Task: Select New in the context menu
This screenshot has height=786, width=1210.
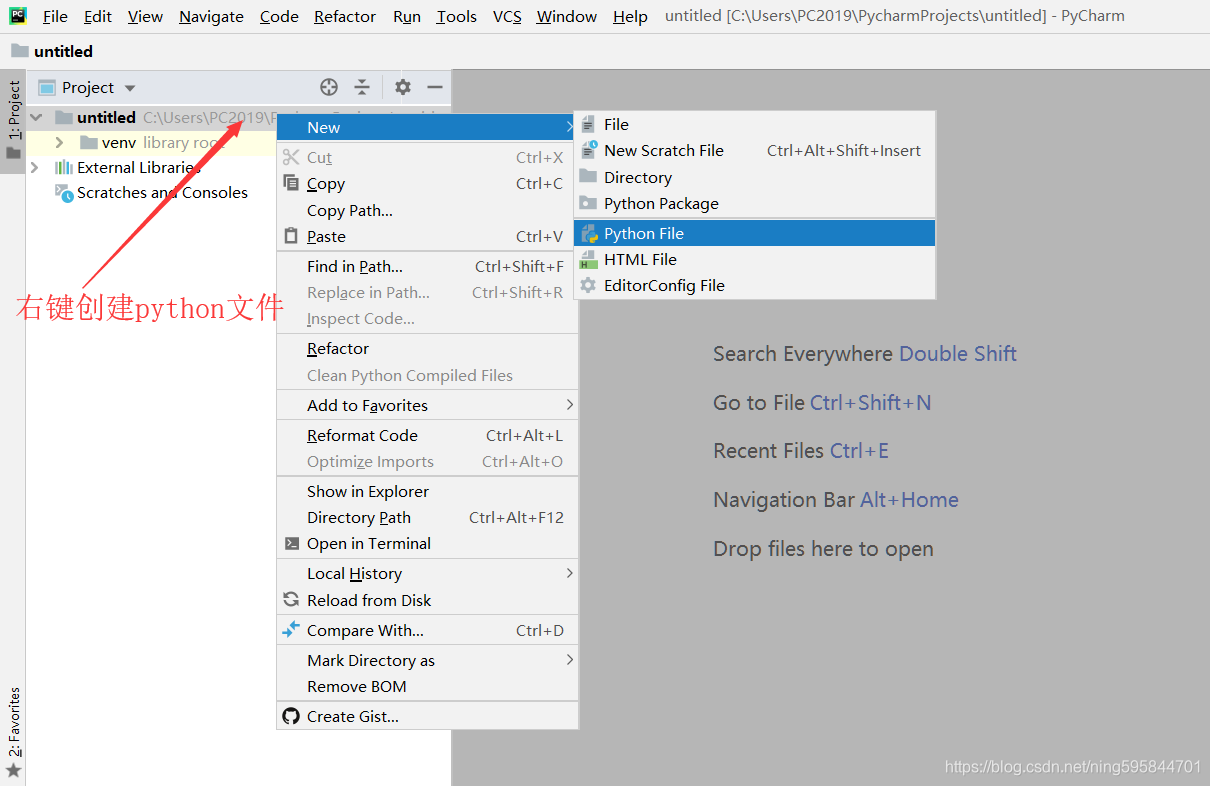Action: pyautogui.click(x=427, y=127)
